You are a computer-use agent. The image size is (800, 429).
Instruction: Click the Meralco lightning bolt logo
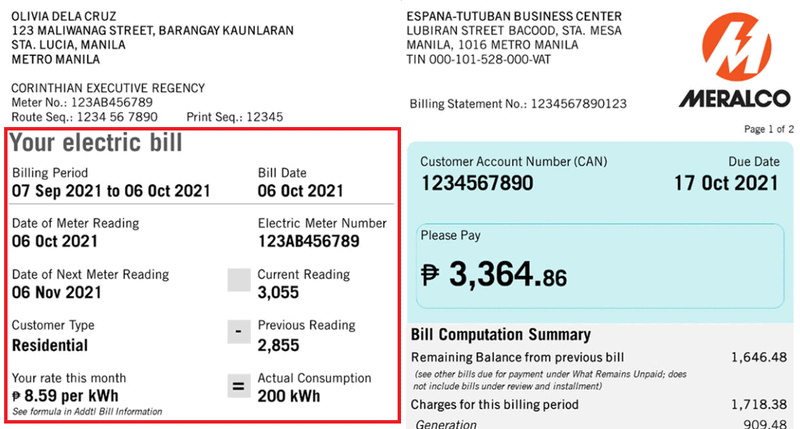coord(736,46)
